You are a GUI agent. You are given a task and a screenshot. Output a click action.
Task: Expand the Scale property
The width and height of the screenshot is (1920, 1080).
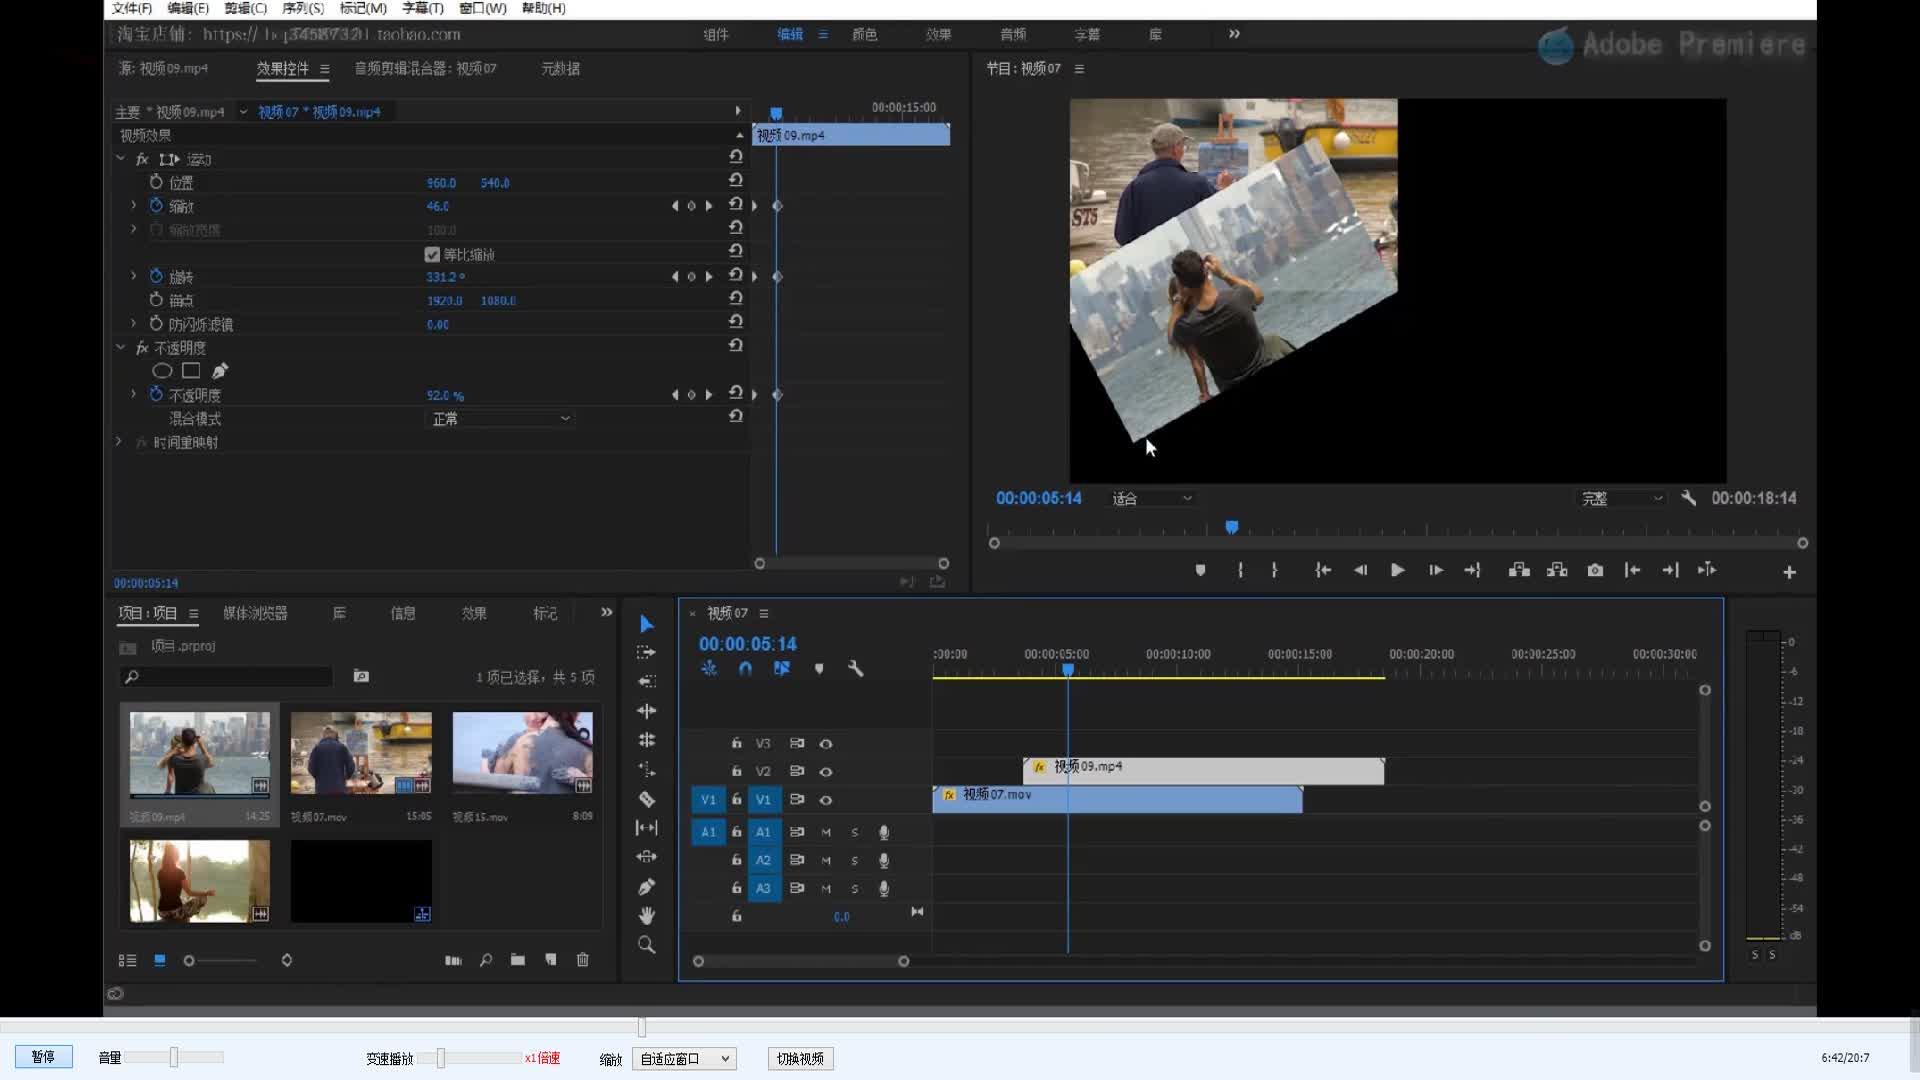133,205
